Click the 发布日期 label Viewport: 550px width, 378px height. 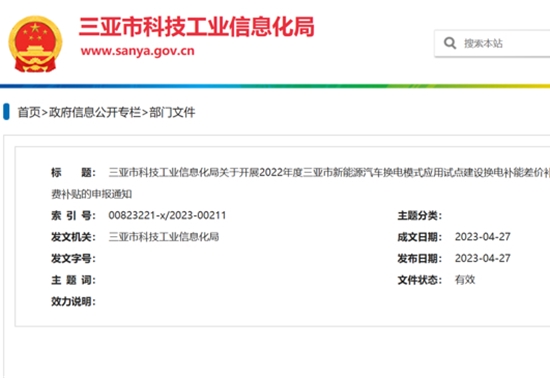(420, 258)
